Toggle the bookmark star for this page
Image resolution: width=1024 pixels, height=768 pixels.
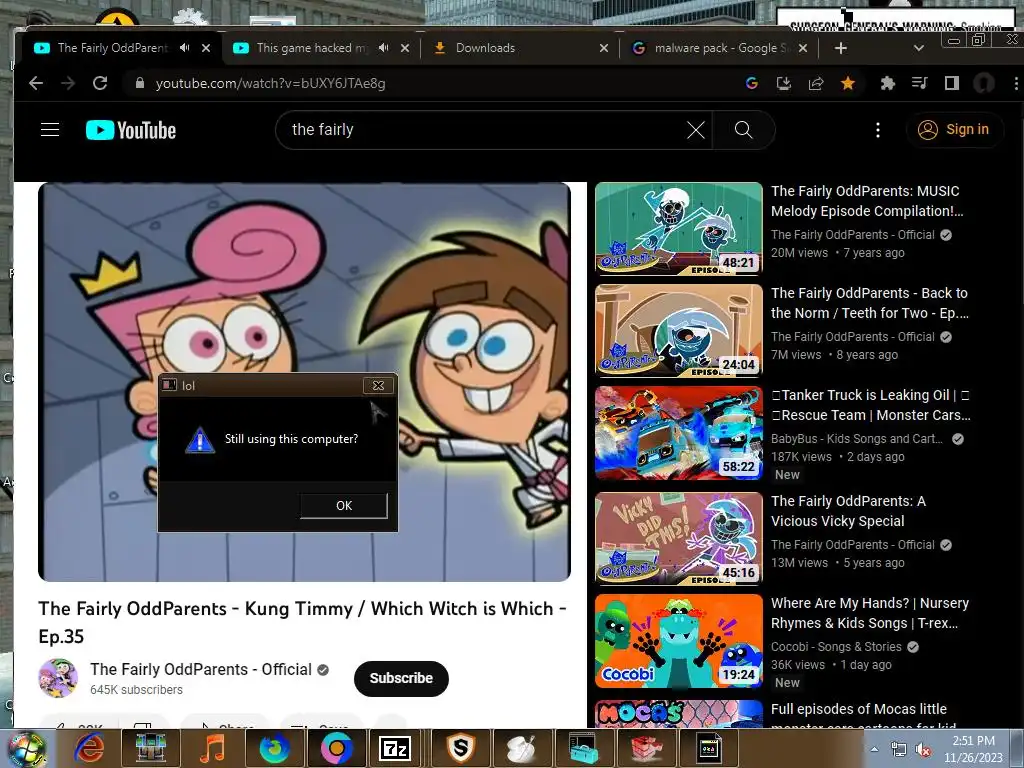[x=848, y=83]
